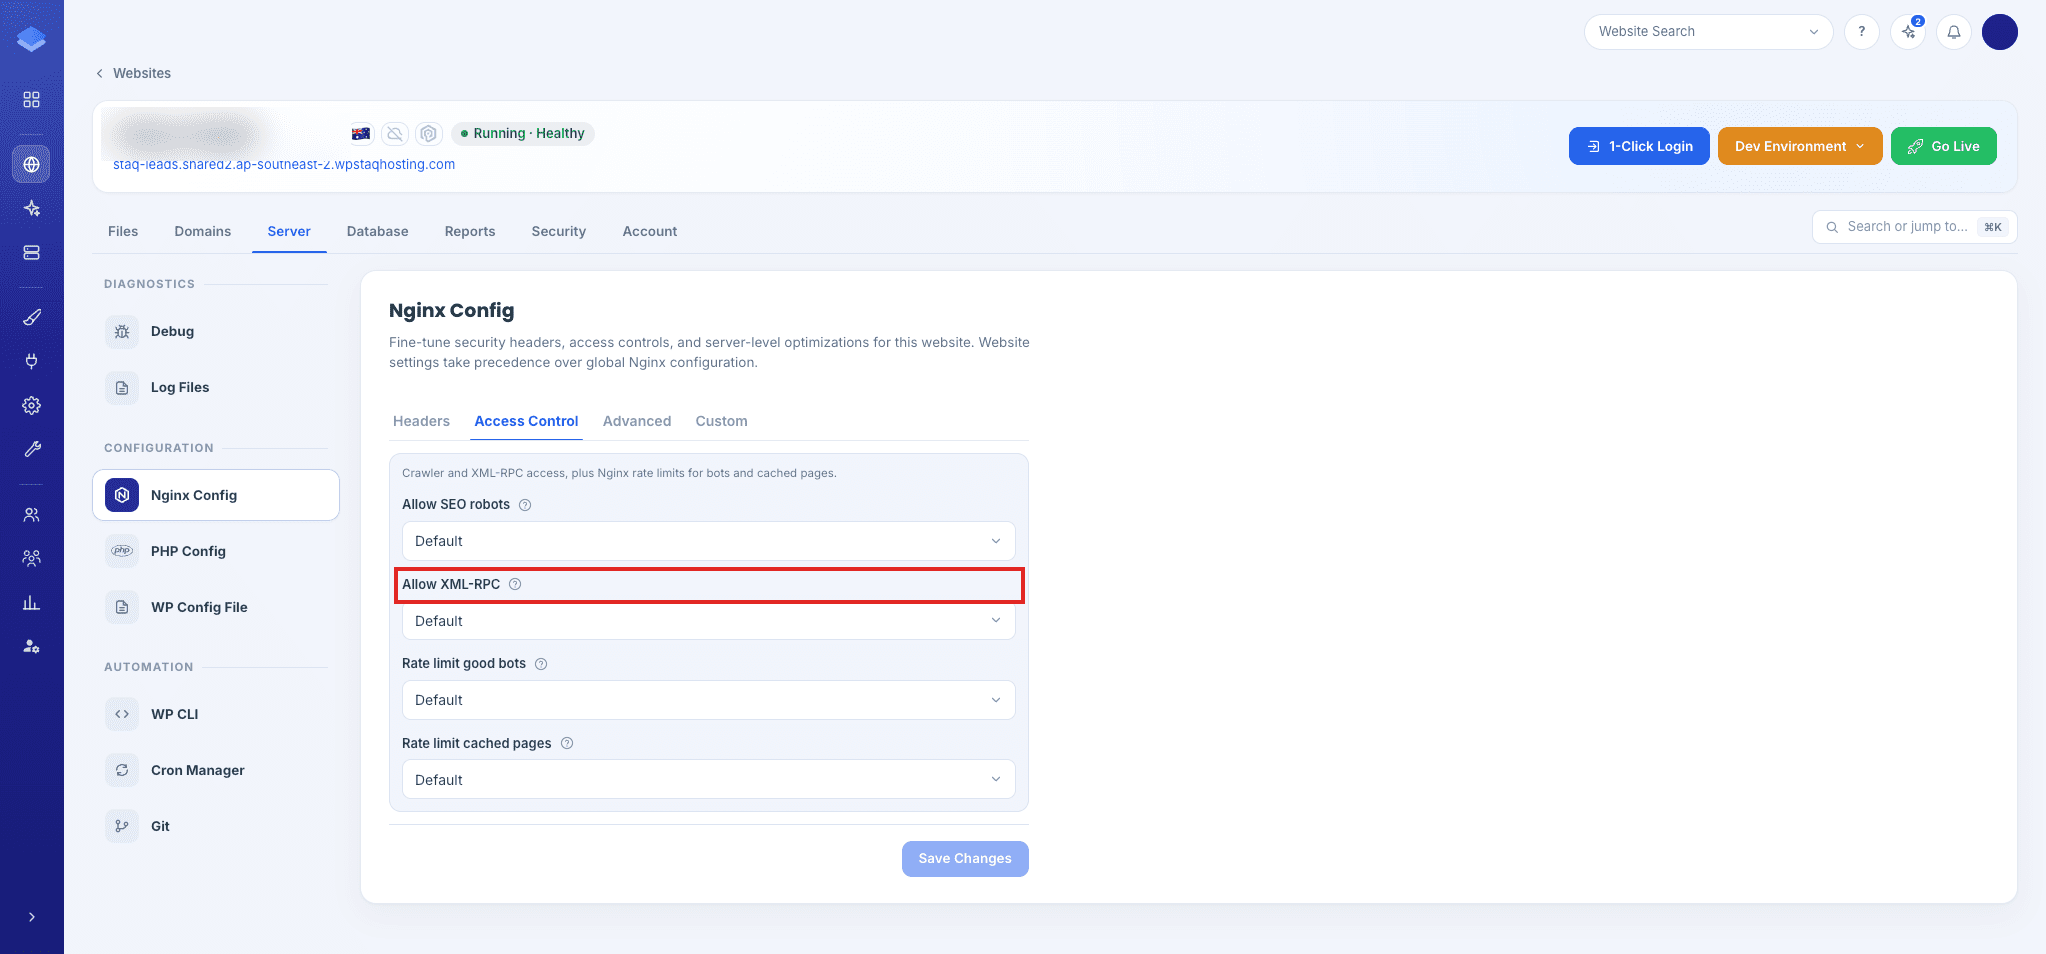
Task: Show help for Rate limit good bots
Action: (x=541, y=664)
